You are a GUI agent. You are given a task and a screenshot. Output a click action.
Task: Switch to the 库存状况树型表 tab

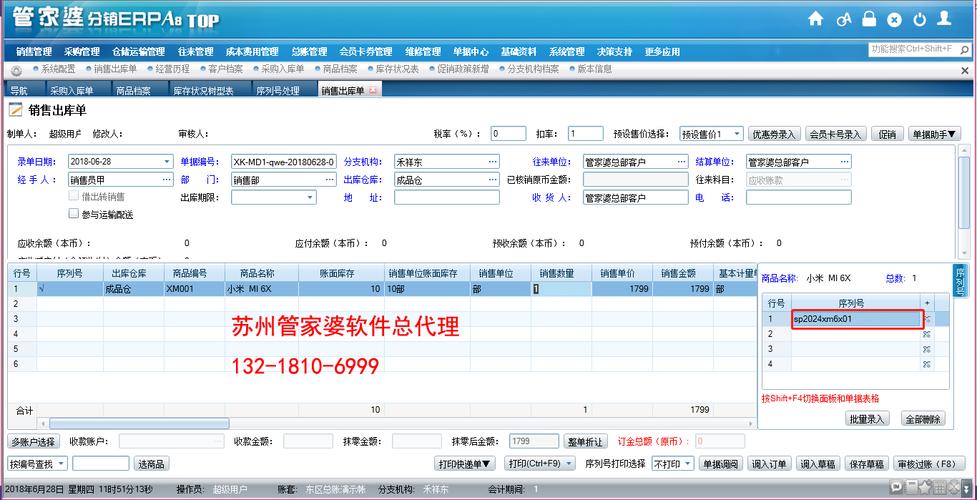[x=203, y=90]
